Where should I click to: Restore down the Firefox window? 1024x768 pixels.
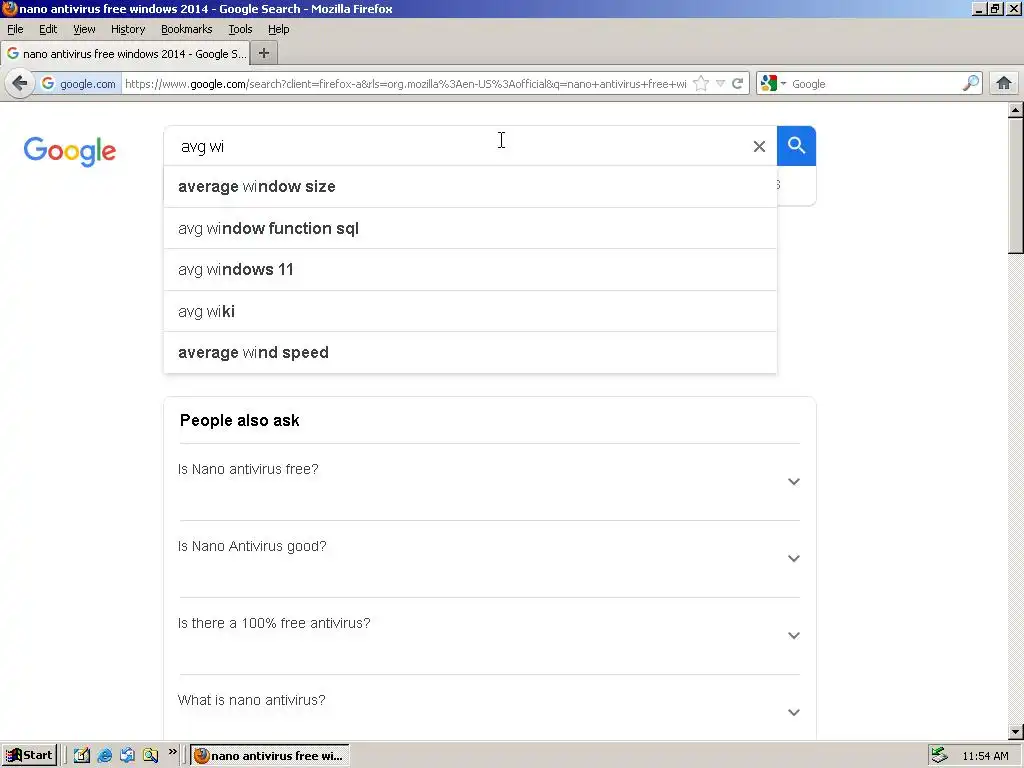click(995, 8)
